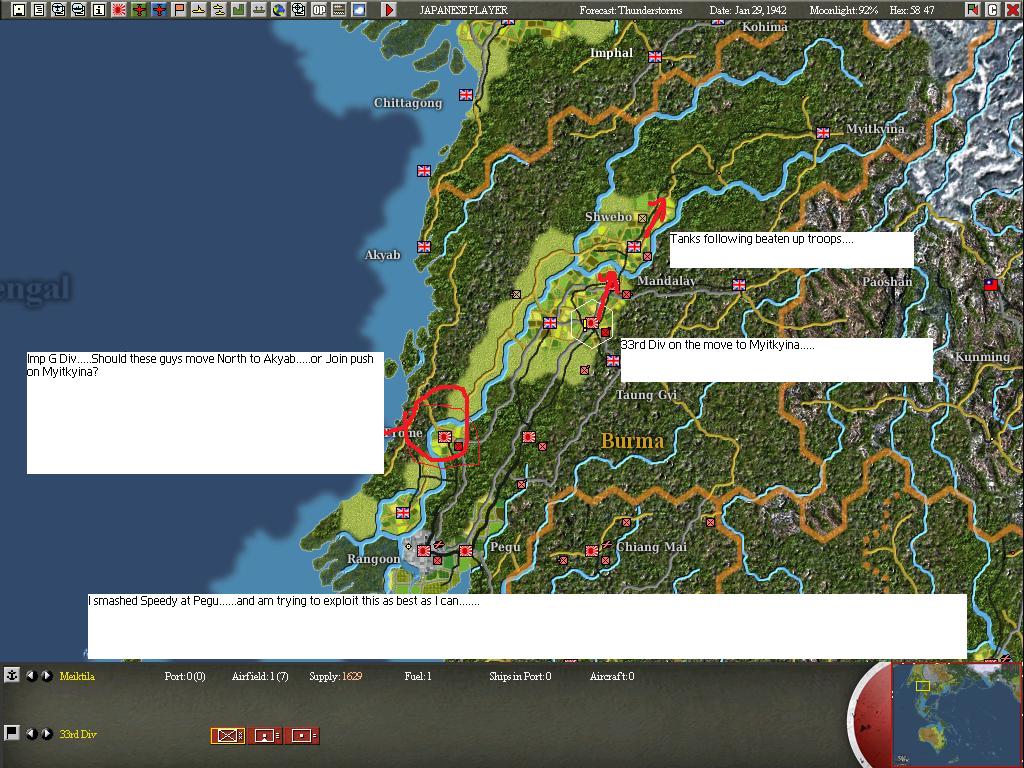This screenshot has height=768, width=1024.
Task: Select the British flag east of Mandalay
Action: tap(739, 285)
